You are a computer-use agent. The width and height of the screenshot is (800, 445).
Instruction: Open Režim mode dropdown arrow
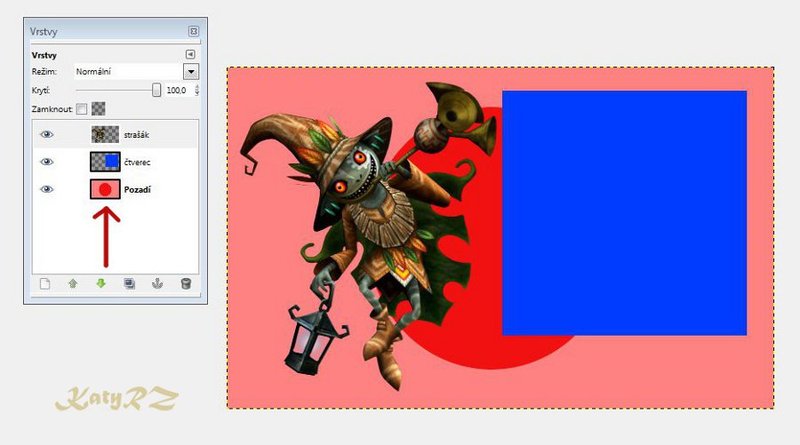(191, 71)
